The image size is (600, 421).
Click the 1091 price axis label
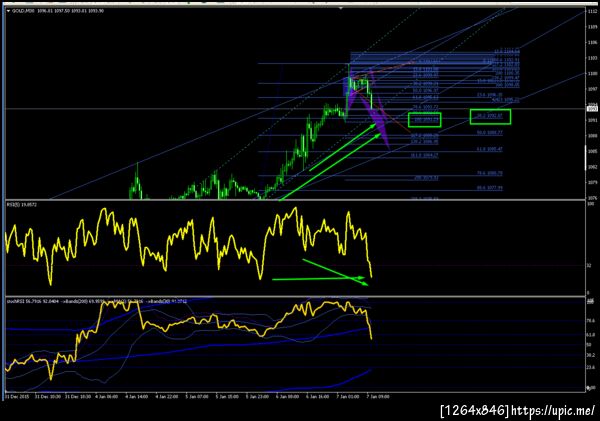click(592, 120)
